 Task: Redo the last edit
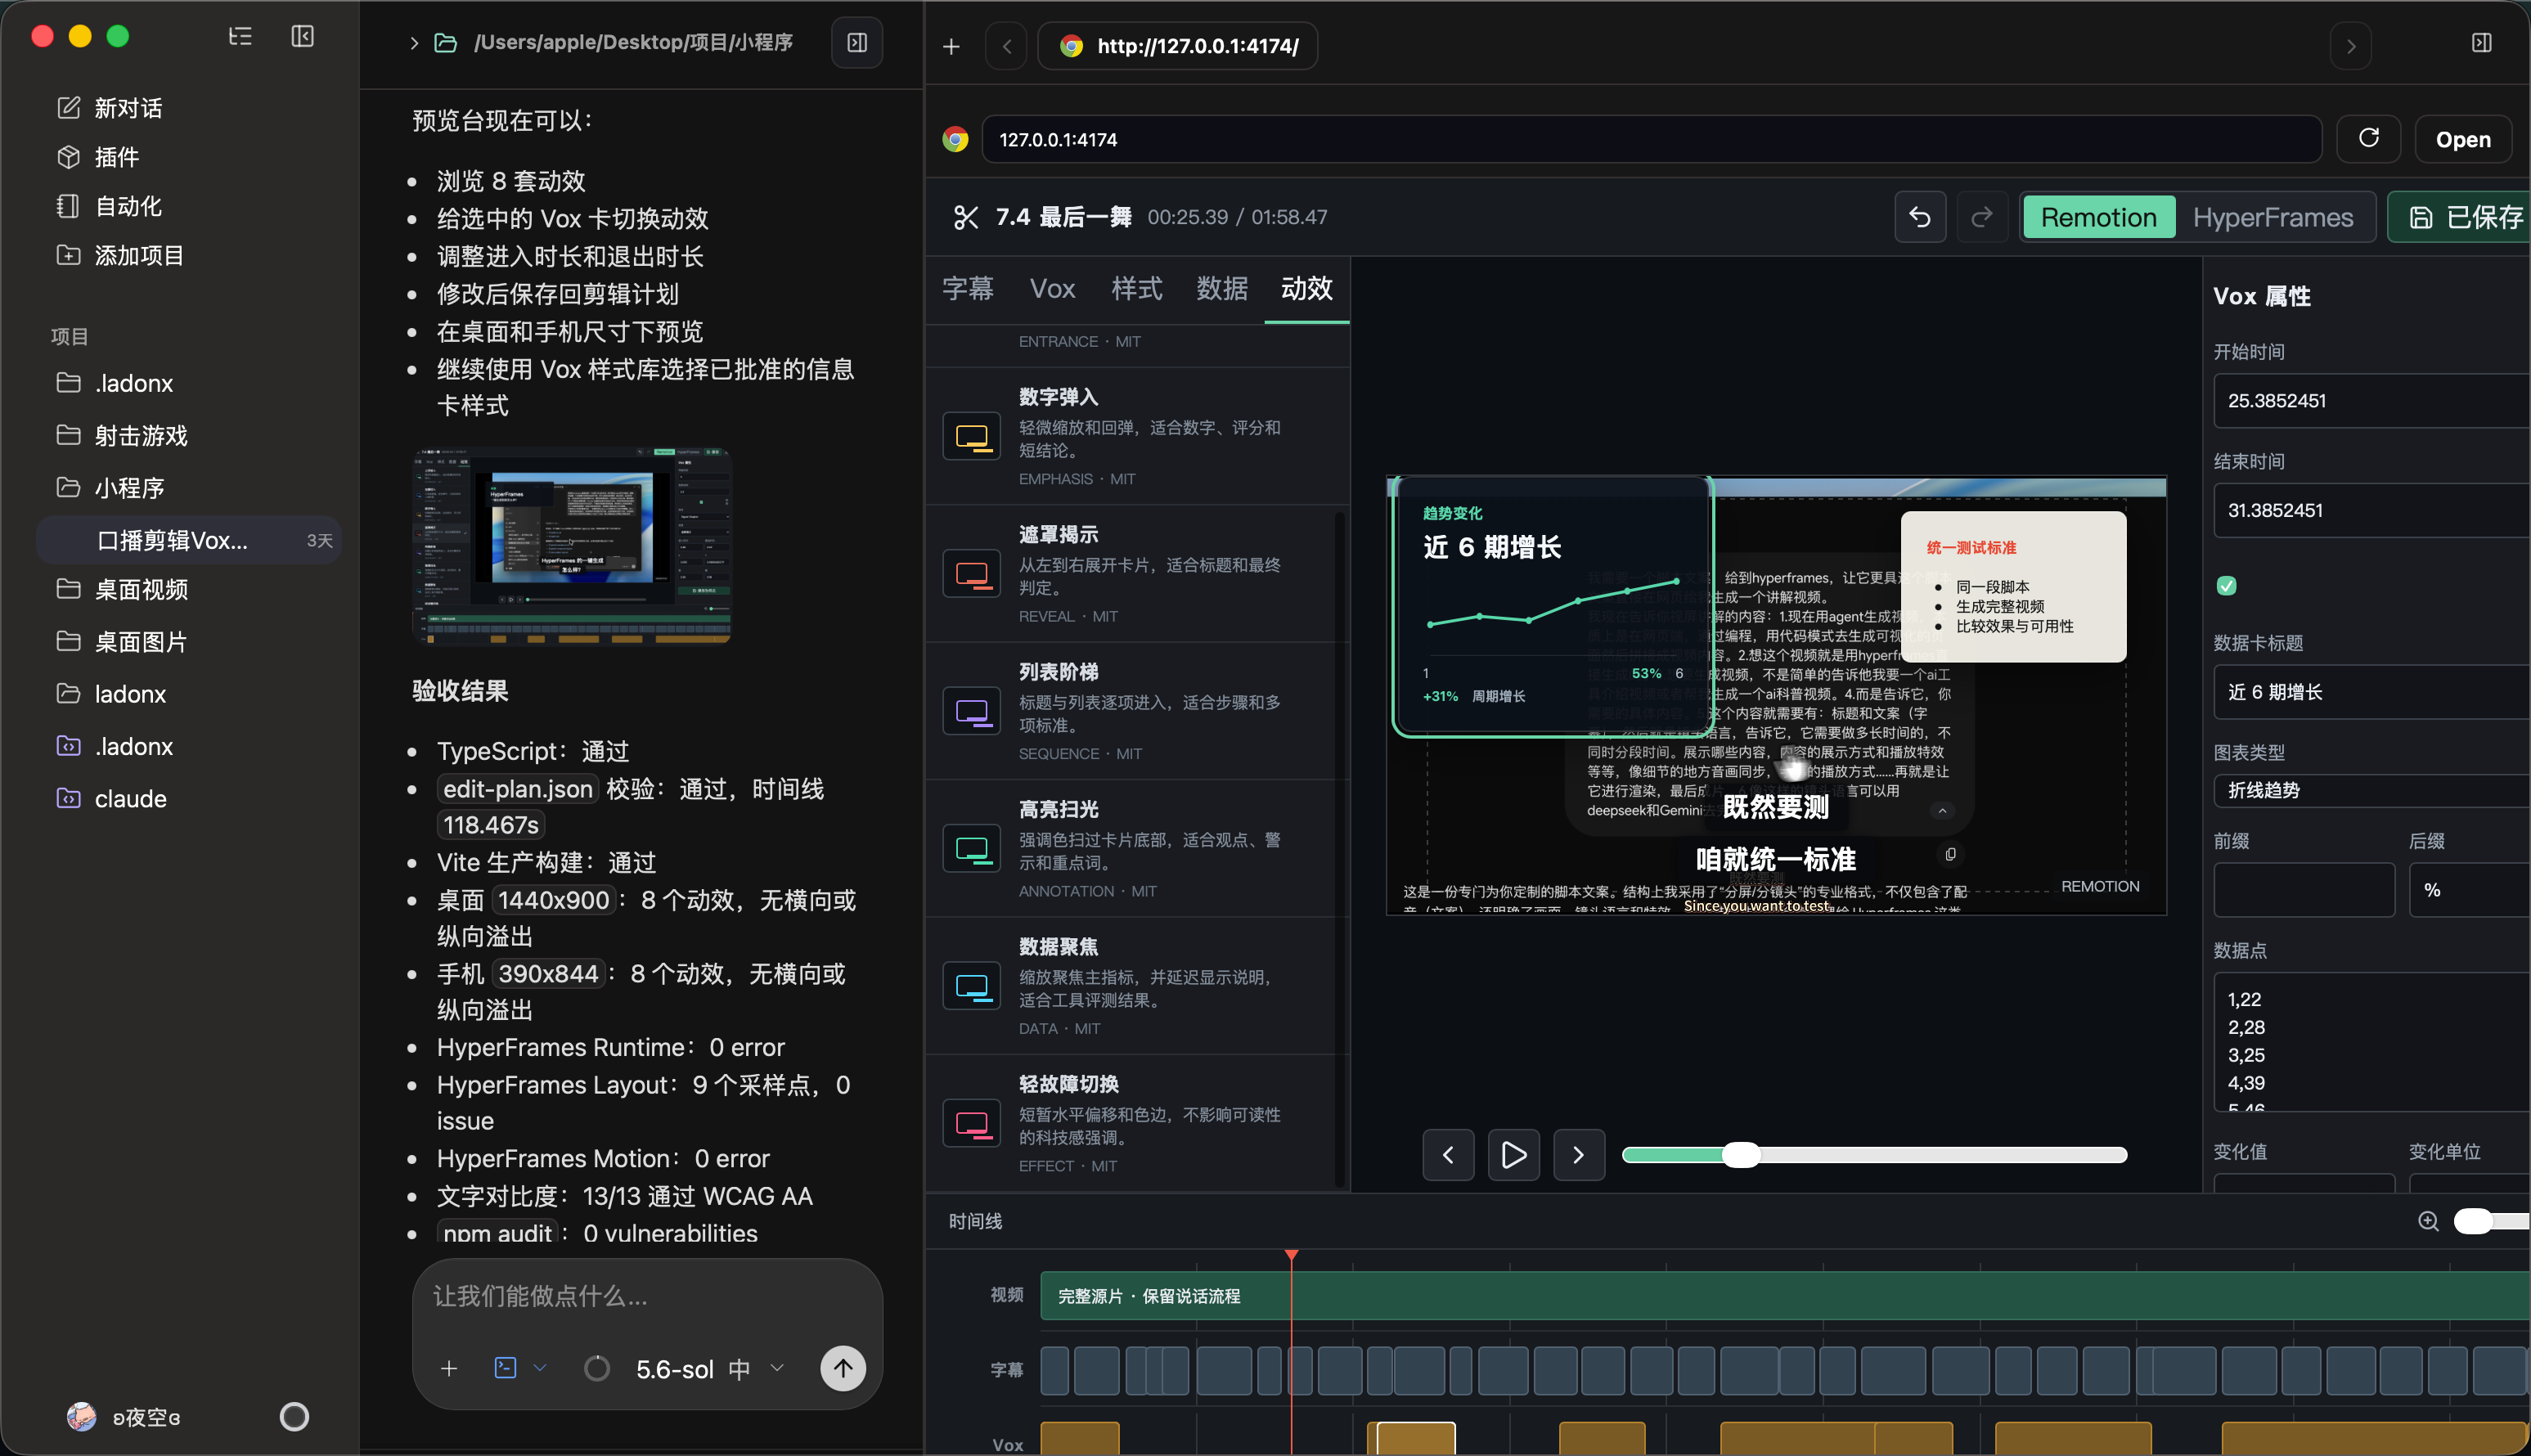[1981, 216]
